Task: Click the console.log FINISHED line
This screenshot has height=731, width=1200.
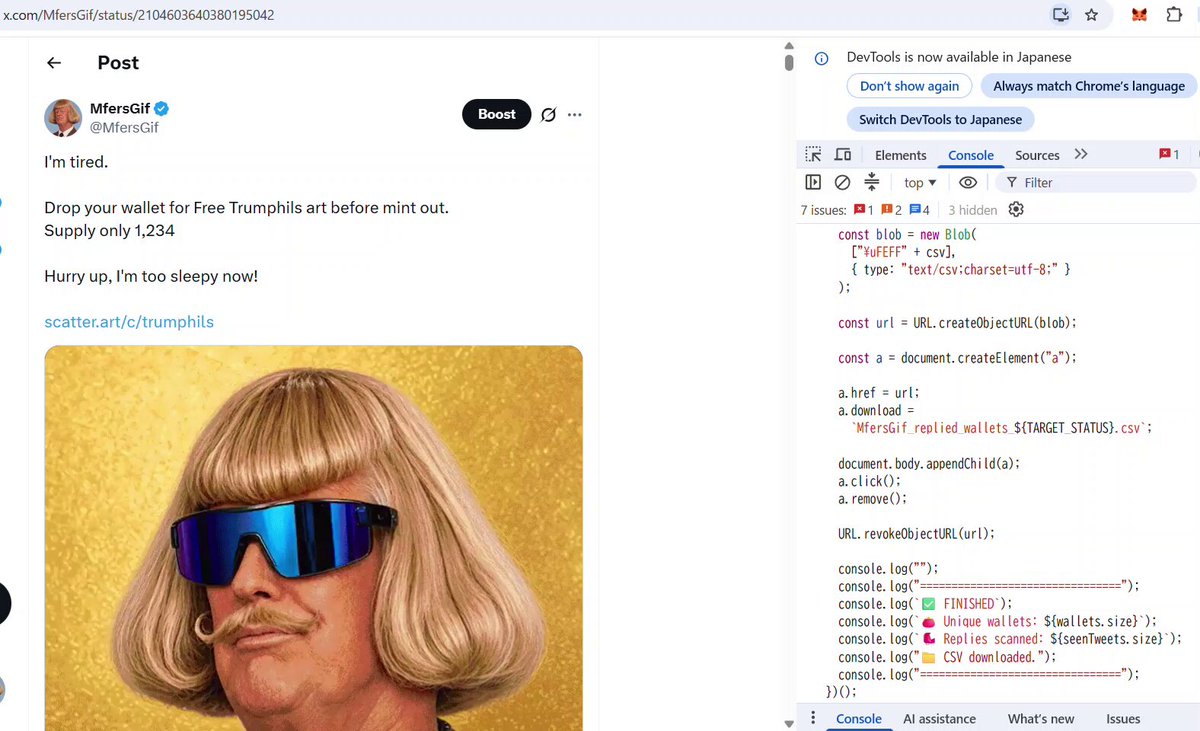Action: 925,603
